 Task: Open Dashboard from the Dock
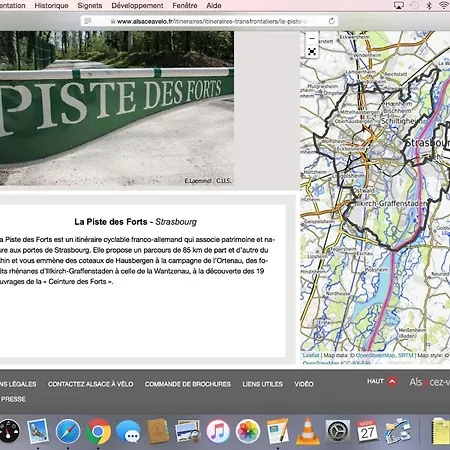tap(8, 431)
